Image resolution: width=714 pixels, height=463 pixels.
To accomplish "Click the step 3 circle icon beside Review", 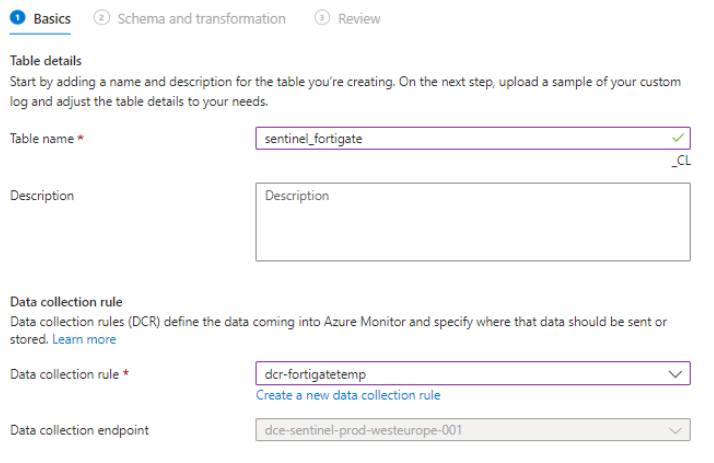I will [x=322, y=18].
